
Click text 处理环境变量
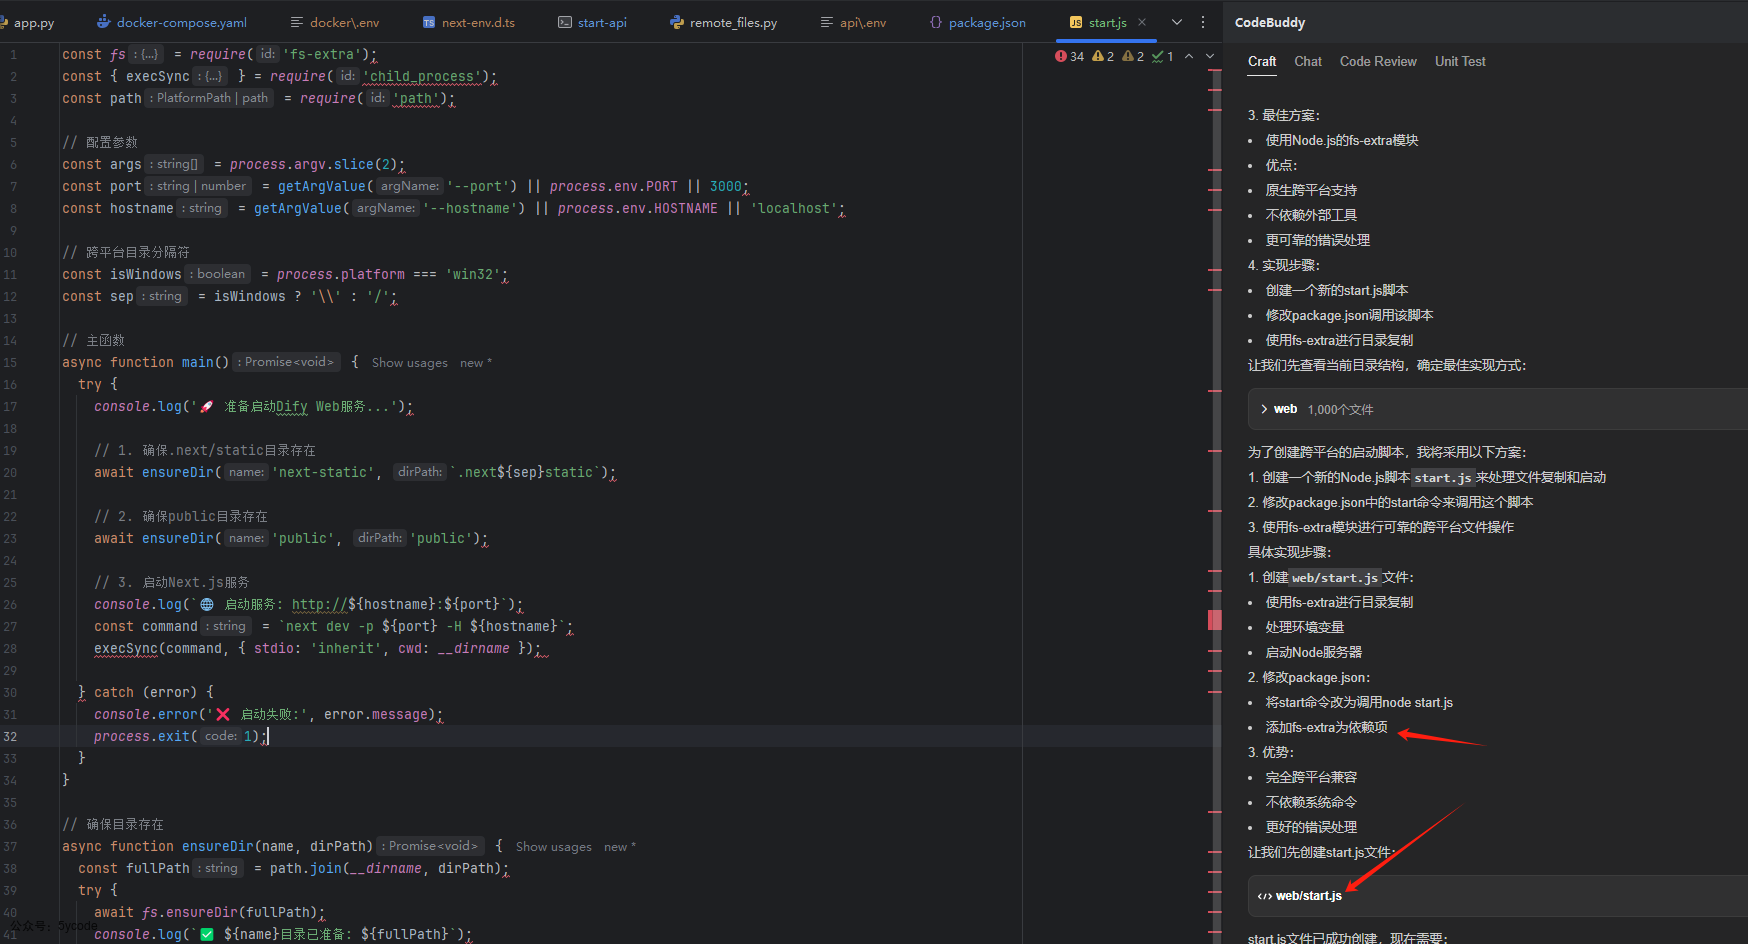tap(1304, 628)
